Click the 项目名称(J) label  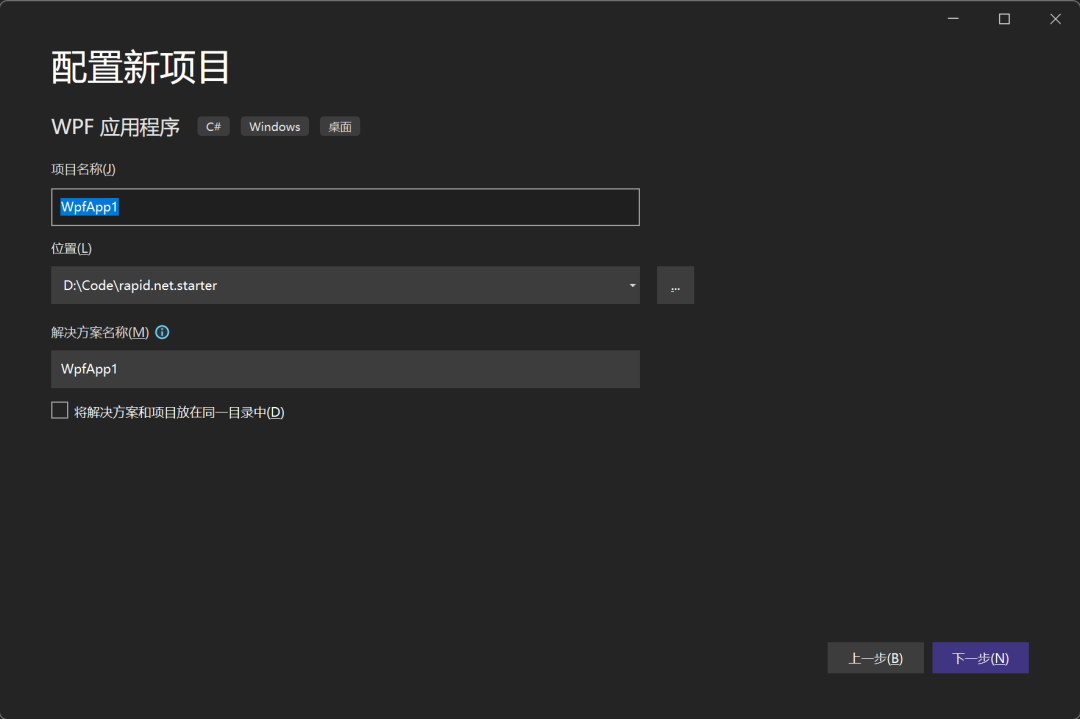coord(83,169)
